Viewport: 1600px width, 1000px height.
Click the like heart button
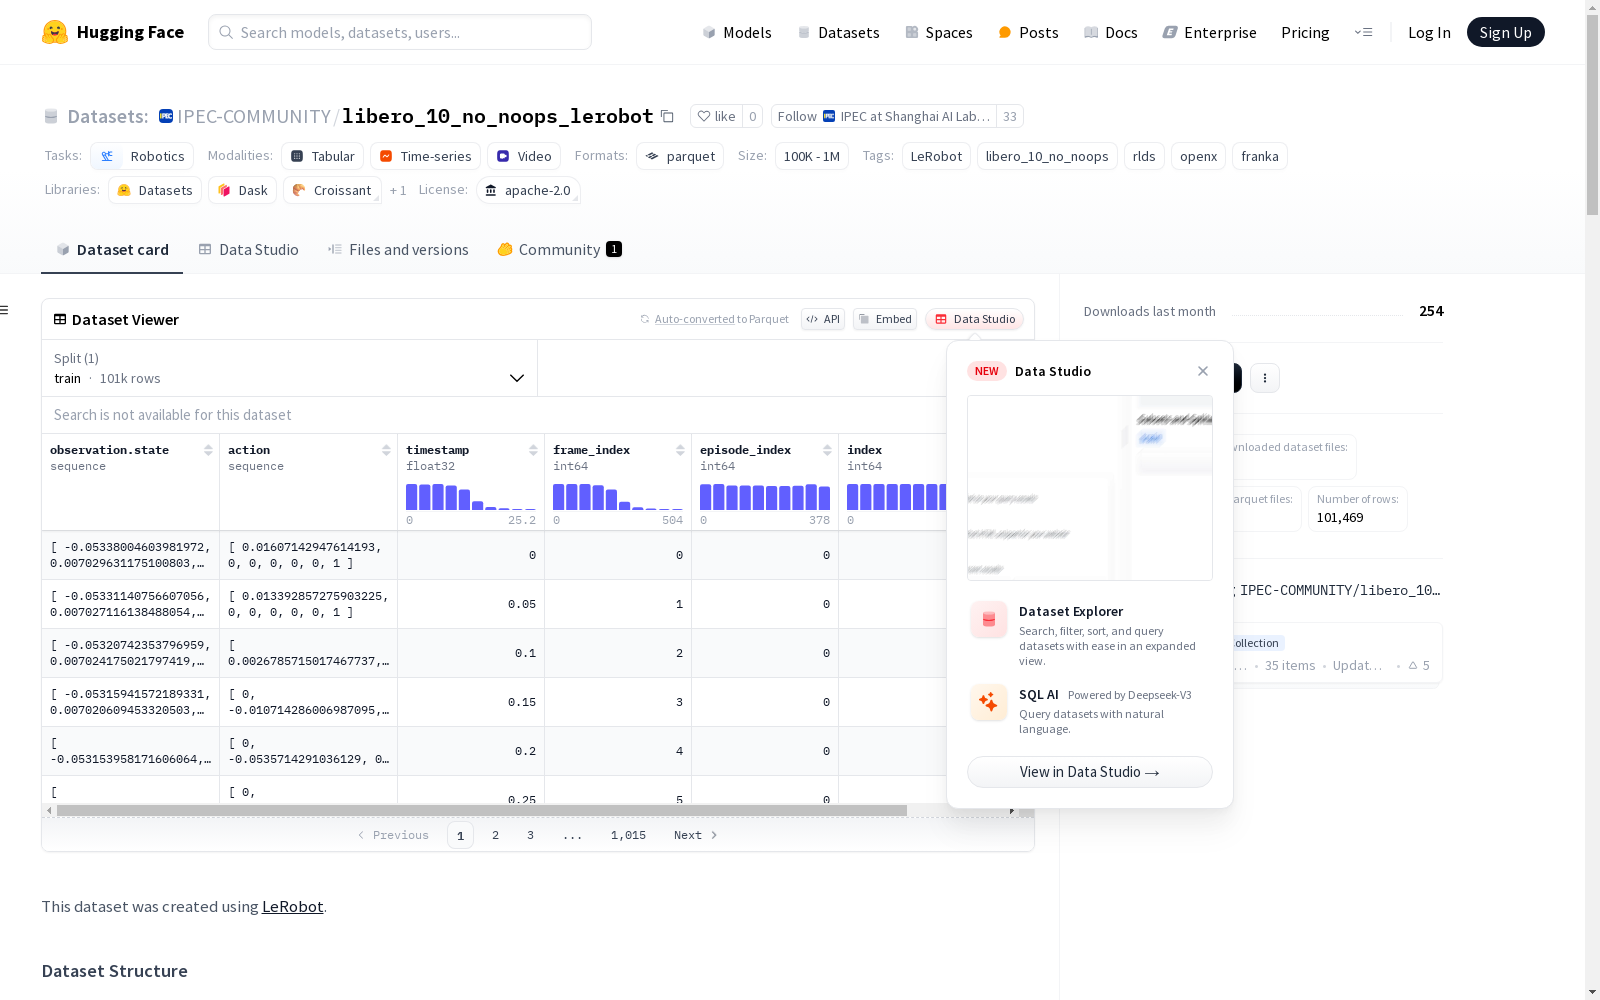[716, 116]
